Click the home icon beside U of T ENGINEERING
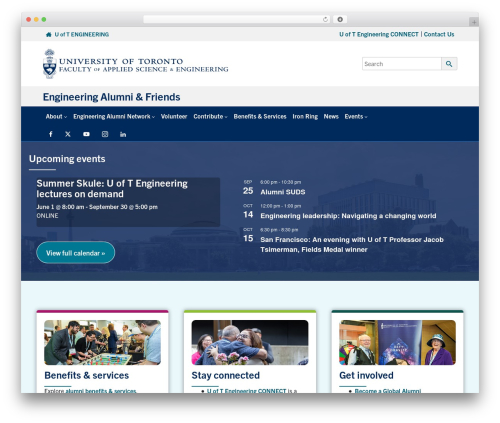Image resolution: width=500 pixels, height=423 pixels. (49, 34)
